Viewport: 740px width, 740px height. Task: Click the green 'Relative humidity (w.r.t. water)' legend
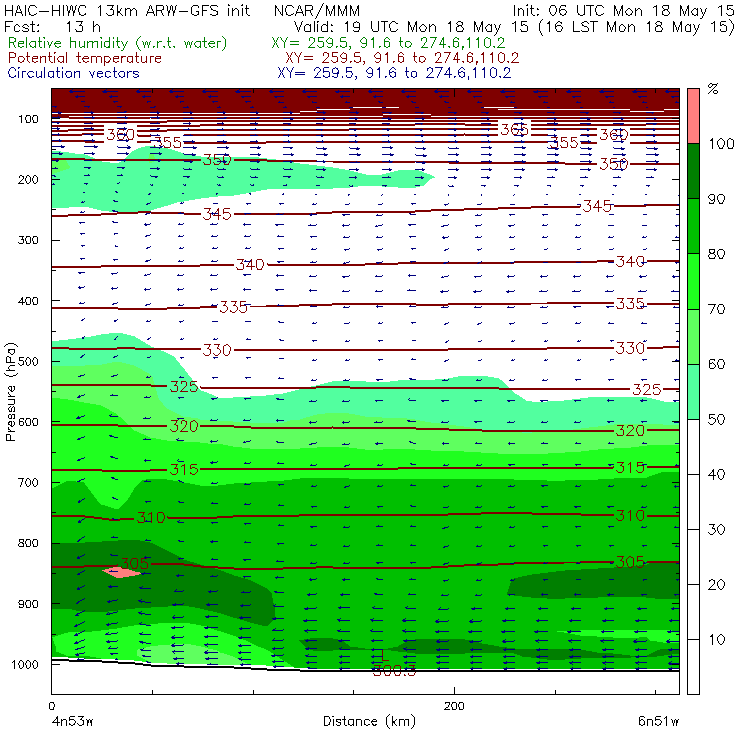coord(118,43)
